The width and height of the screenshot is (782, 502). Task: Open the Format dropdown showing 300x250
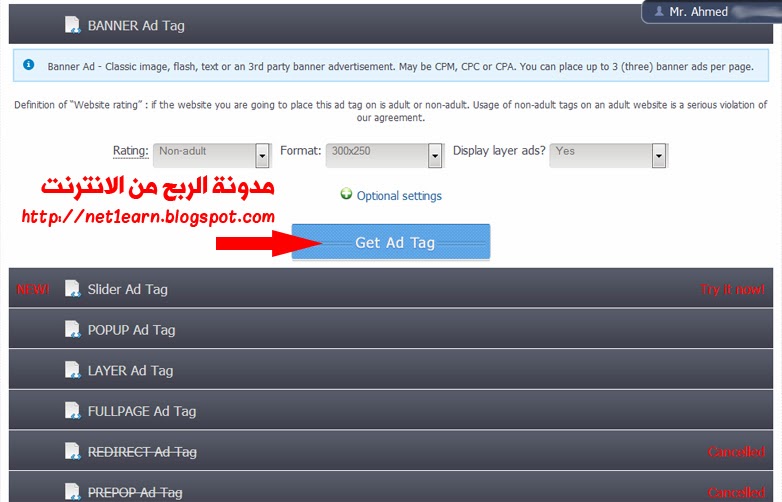[x=384, y=155]
